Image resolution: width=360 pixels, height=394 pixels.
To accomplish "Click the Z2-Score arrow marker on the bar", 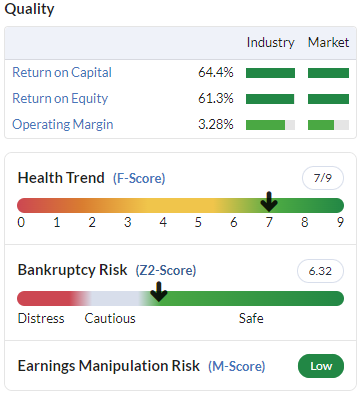I will (159, 292).
